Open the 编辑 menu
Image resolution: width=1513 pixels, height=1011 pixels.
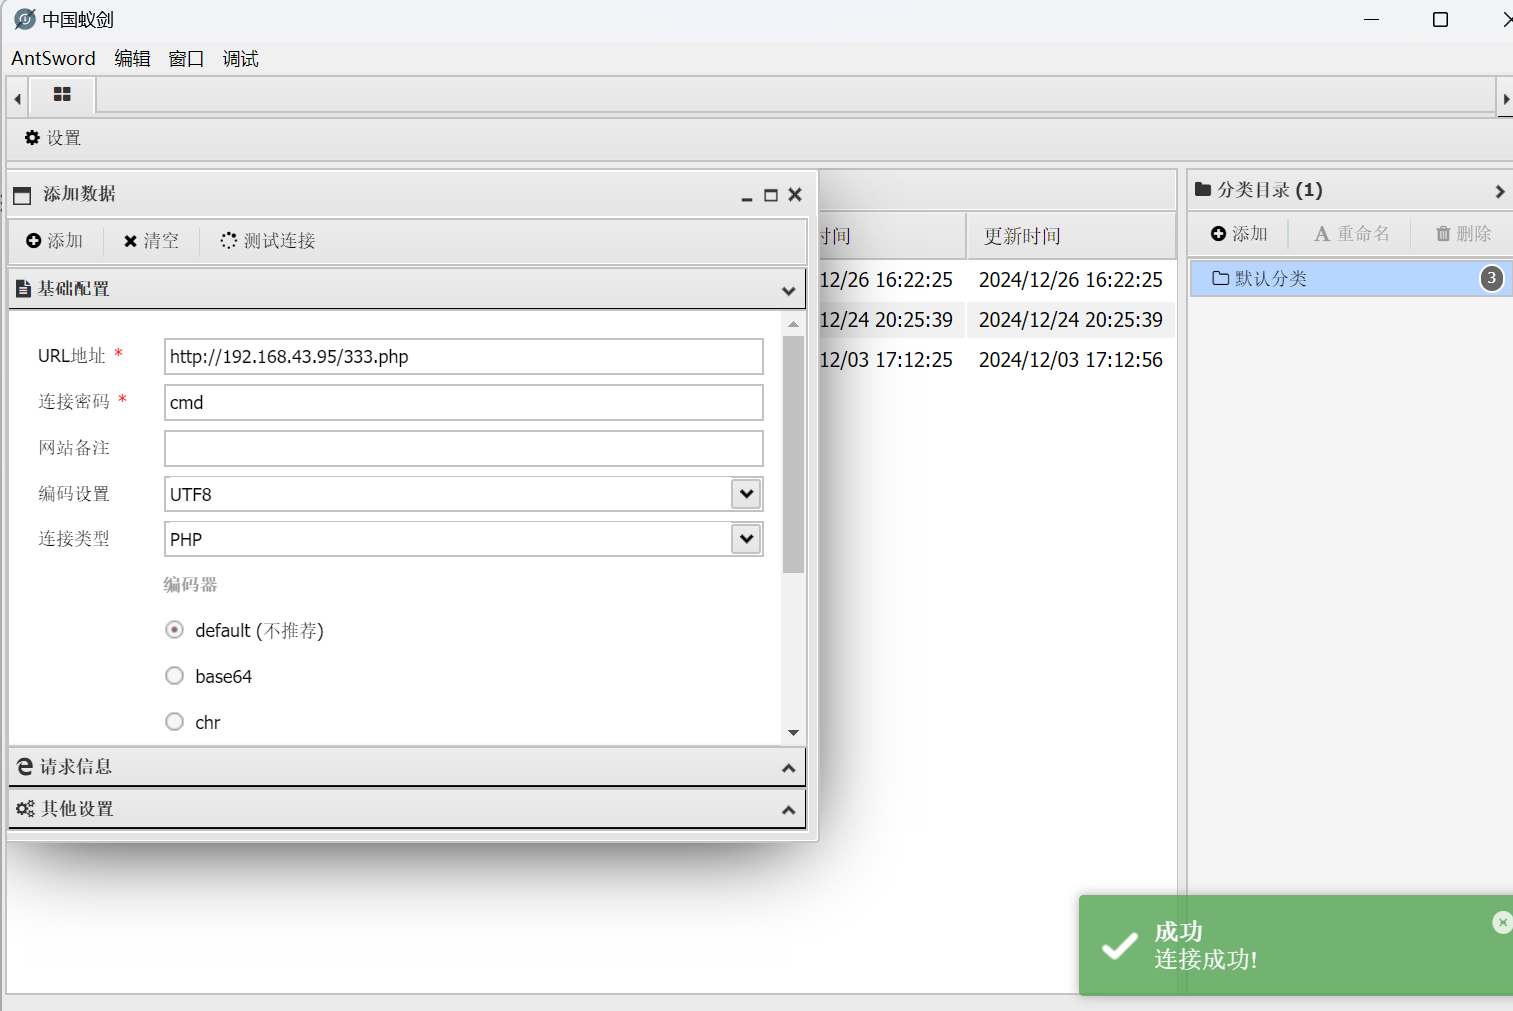coord(132,58)
